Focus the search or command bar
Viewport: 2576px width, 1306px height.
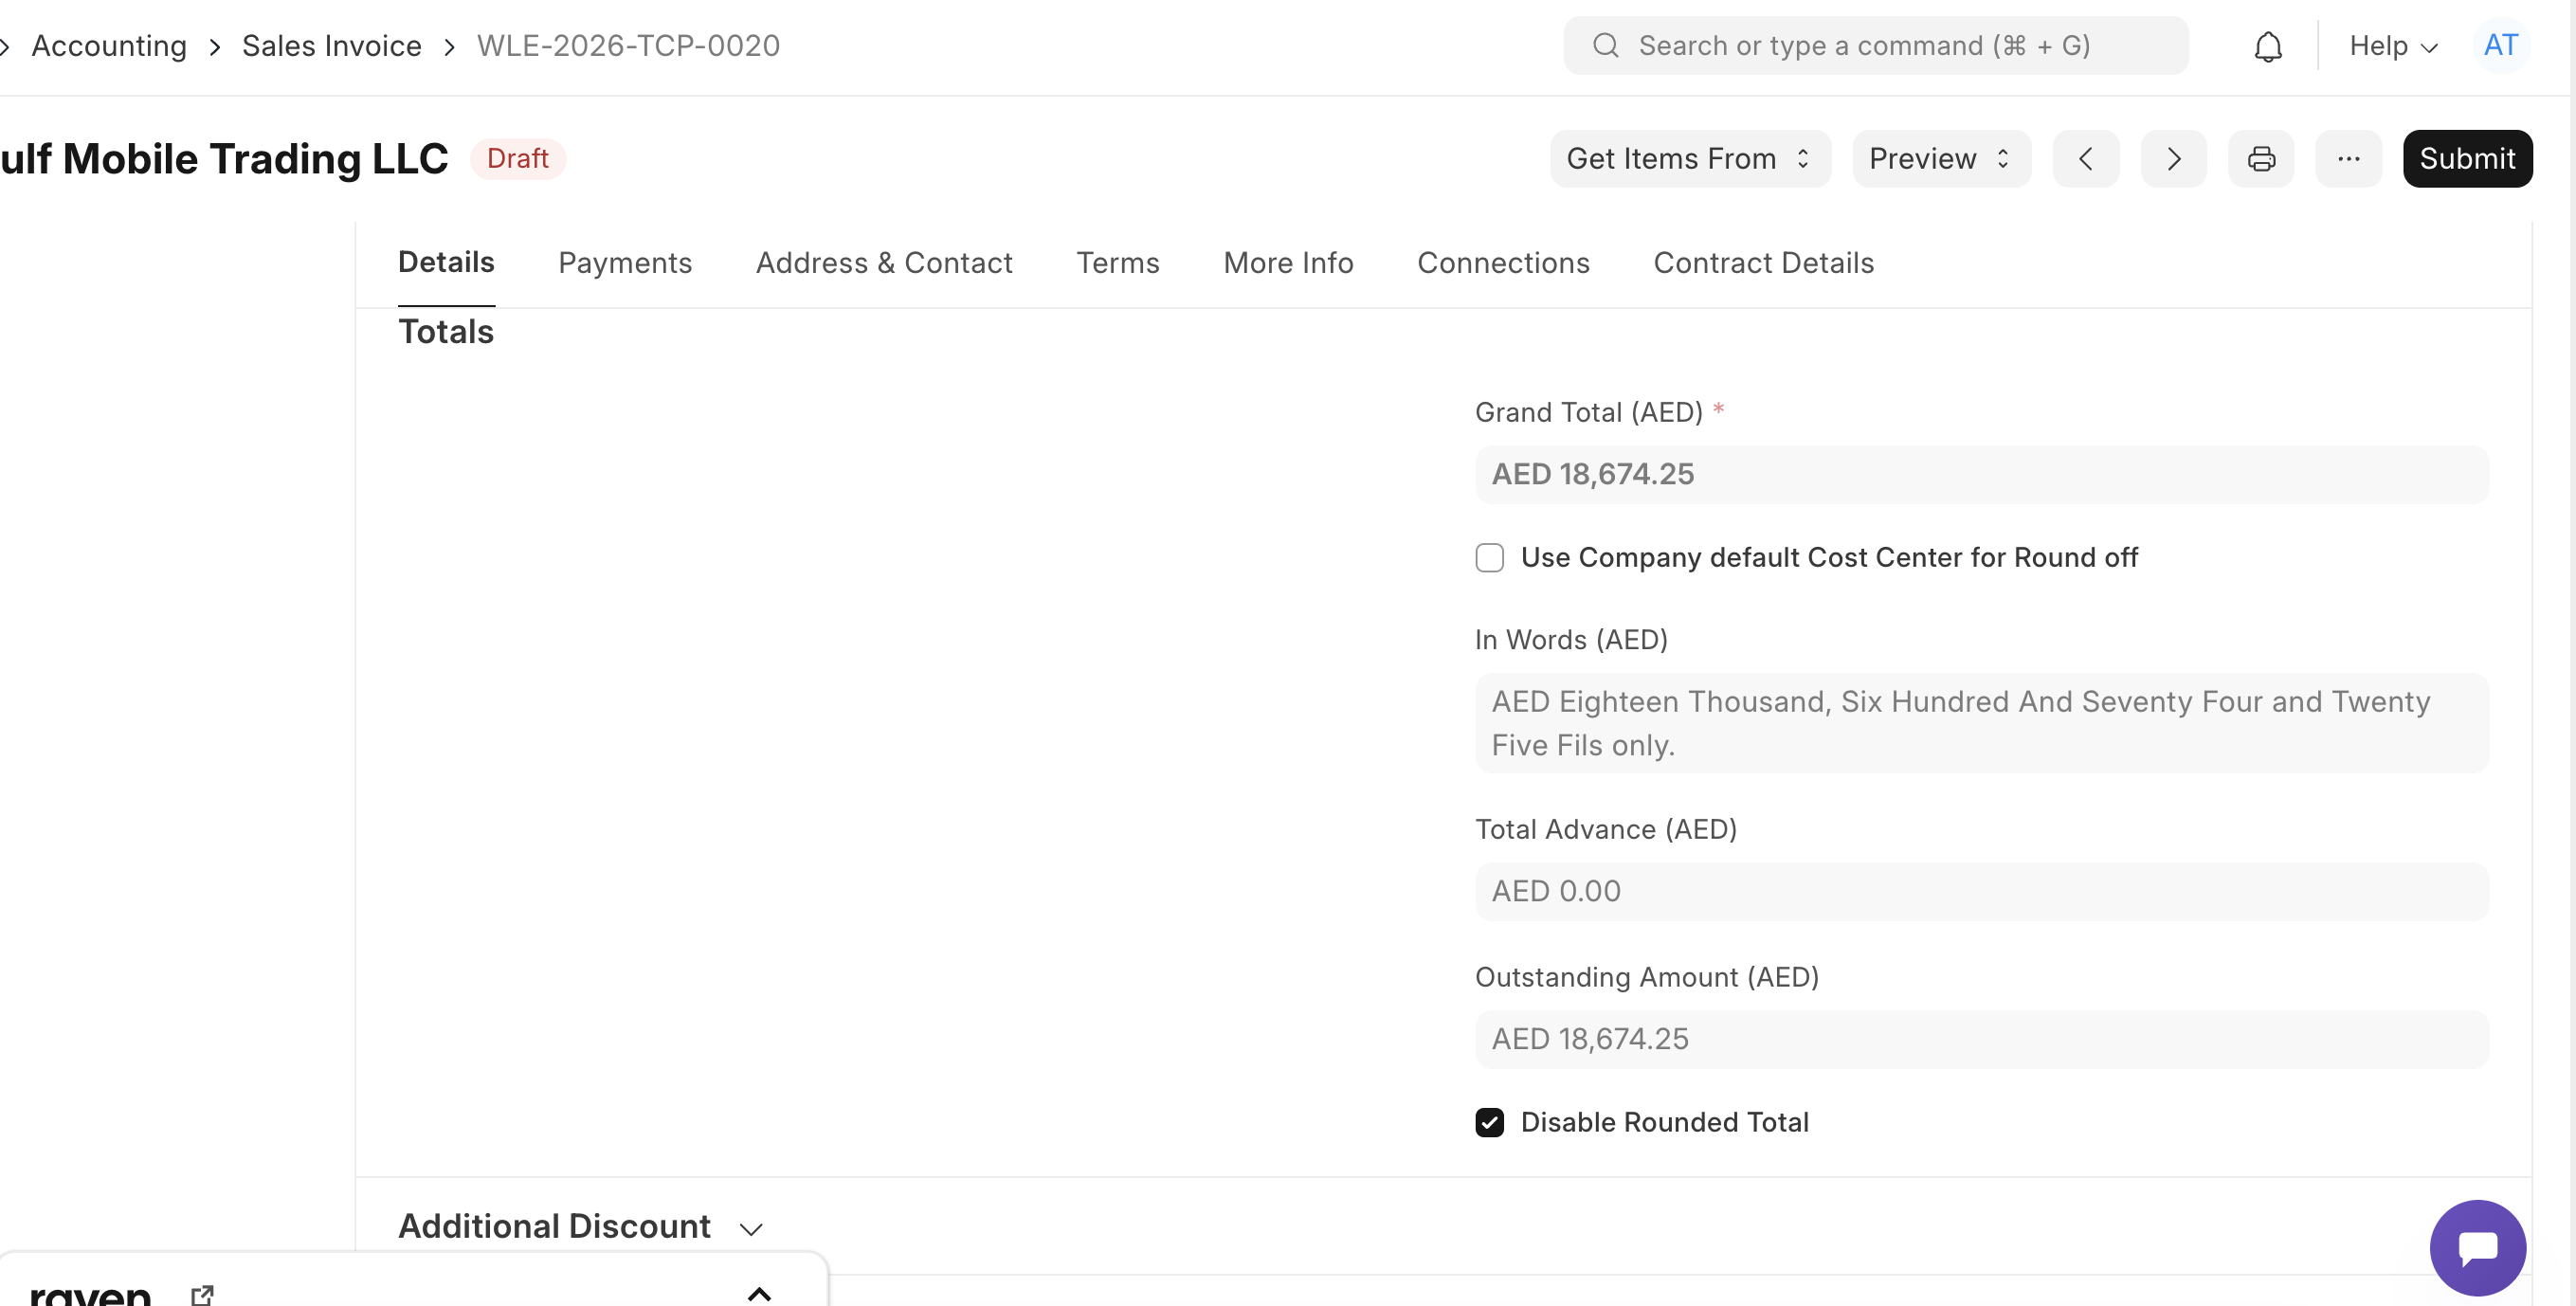tap(1875, 46)
